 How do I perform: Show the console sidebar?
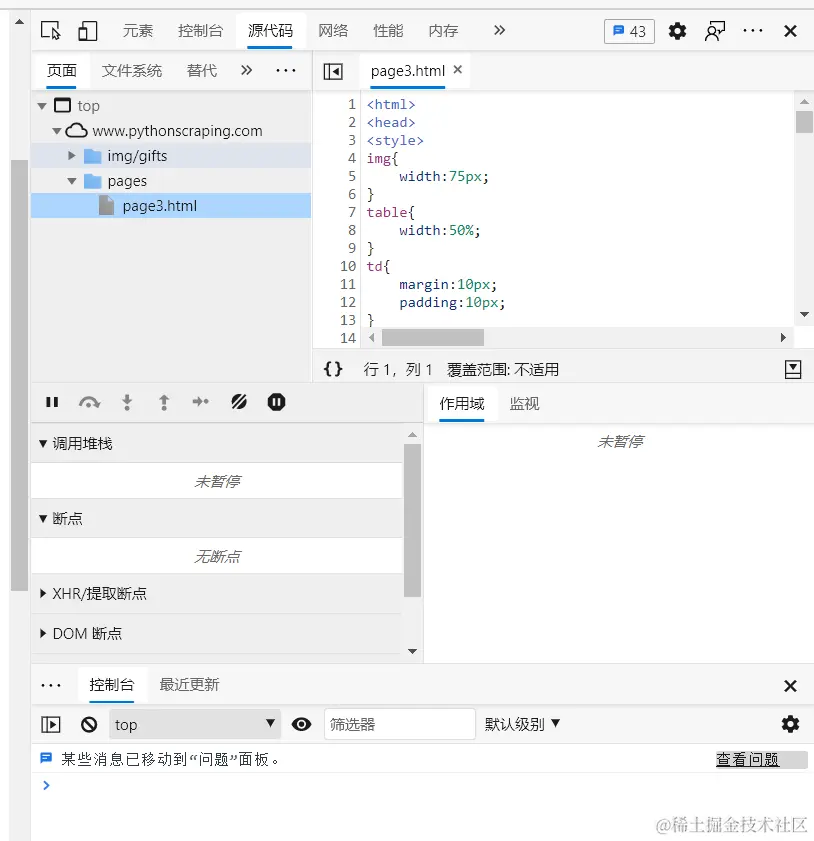51,725
